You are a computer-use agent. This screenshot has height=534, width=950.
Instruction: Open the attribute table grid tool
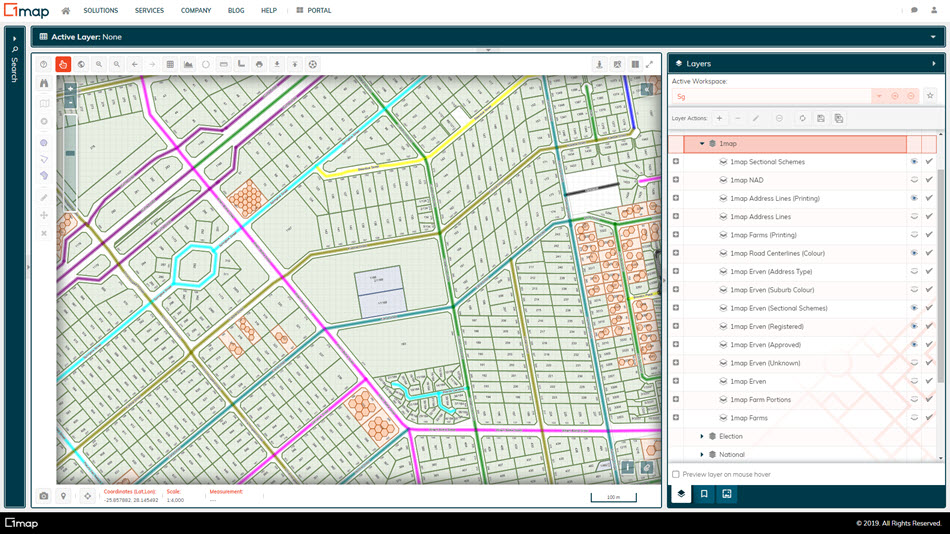pos(170,64)
